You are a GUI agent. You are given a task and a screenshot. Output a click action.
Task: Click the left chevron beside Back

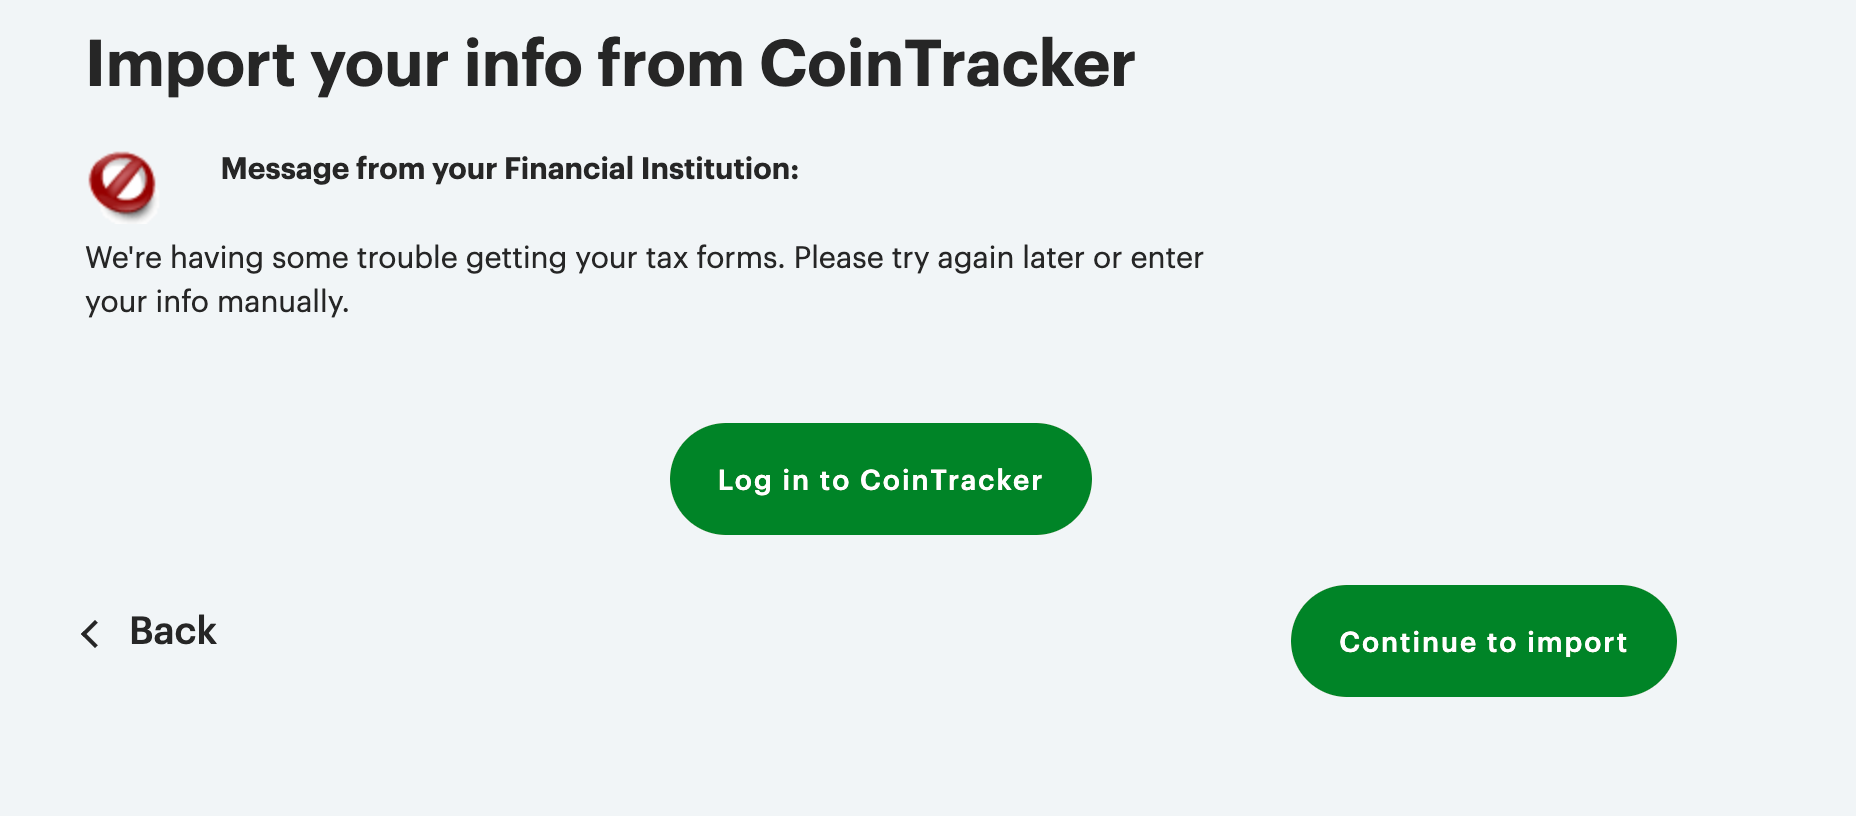(90, 633)
